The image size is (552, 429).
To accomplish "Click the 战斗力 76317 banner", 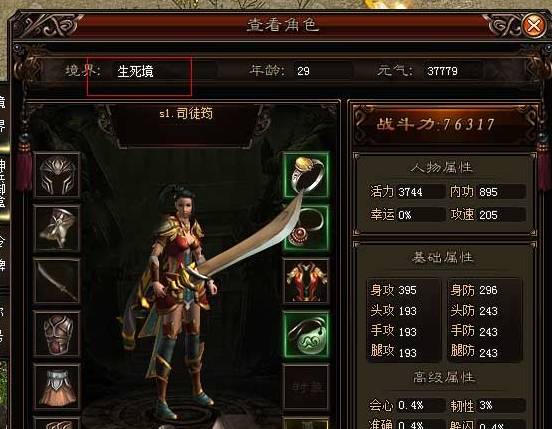I will pos(435,124).
